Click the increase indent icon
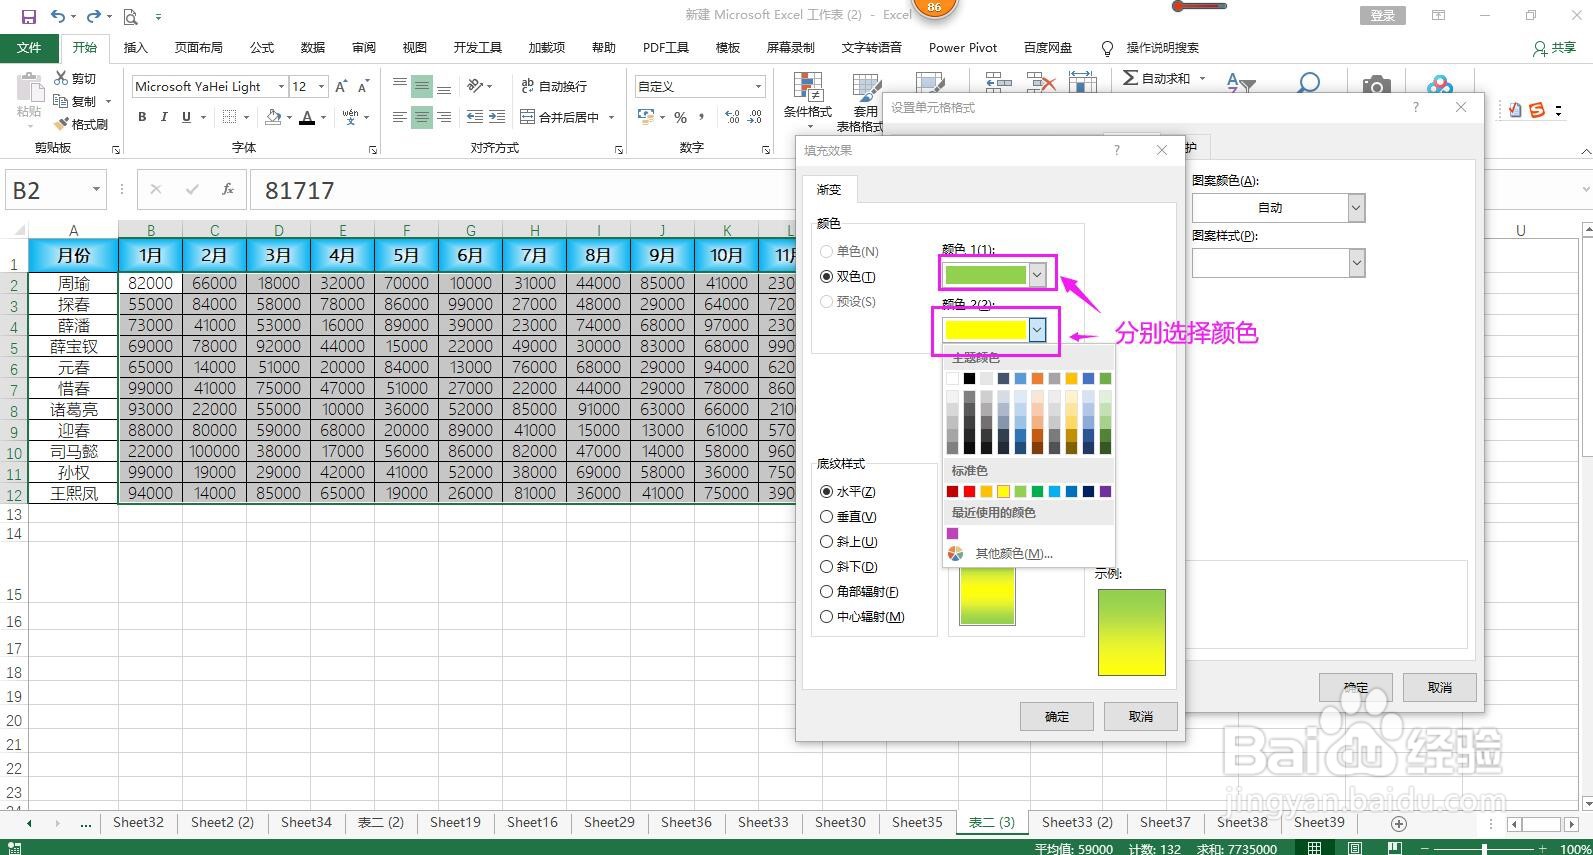Screen dimensions: 1593x855 pyautogui.click(x=496, y=117)
